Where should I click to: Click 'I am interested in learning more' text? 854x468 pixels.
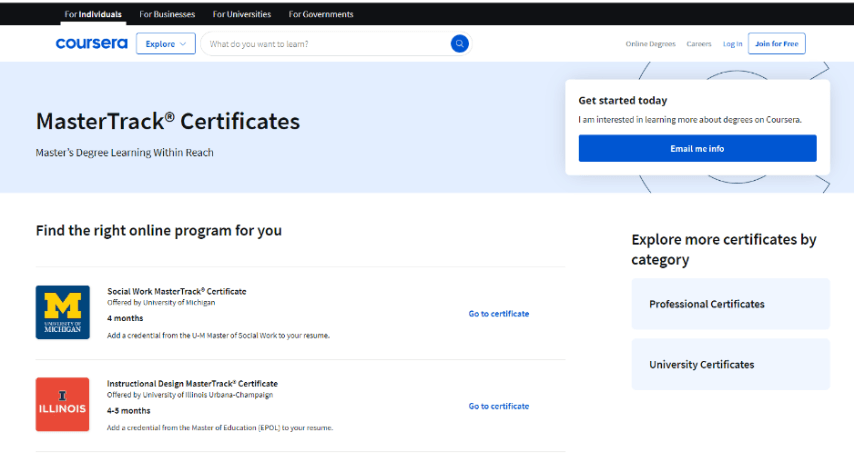click(690, 119)
